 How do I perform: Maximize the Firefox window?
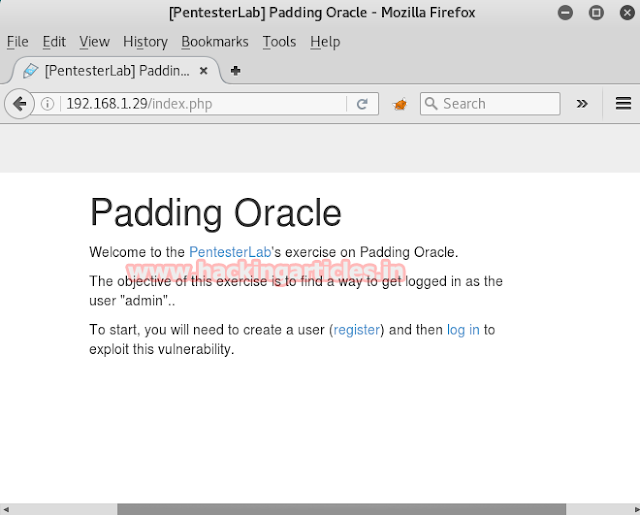[596, 13]
